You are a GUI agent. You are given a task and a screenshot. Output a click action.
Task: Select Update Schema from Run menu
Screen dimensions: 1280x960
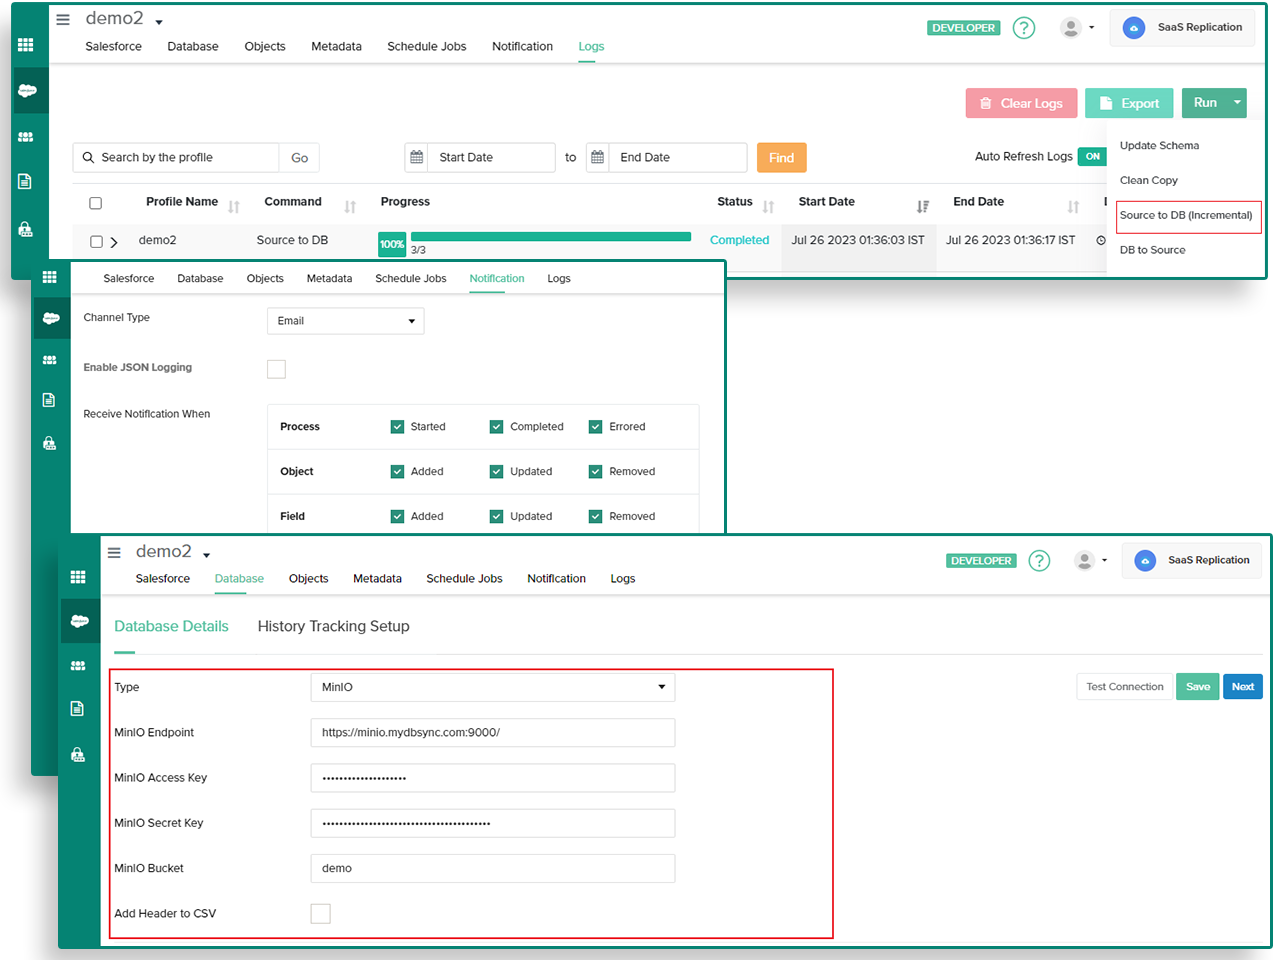tap(1159, 145)
